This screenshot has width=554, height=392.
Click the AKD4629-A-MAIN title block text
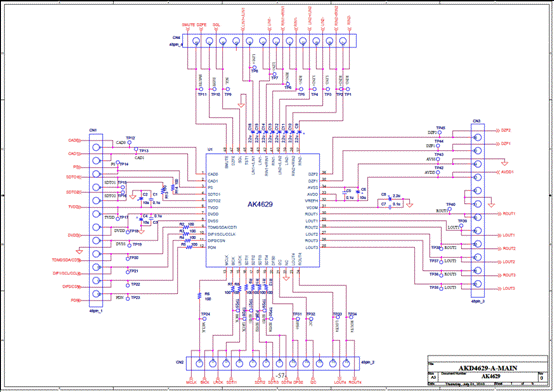(x=488, y=368)
